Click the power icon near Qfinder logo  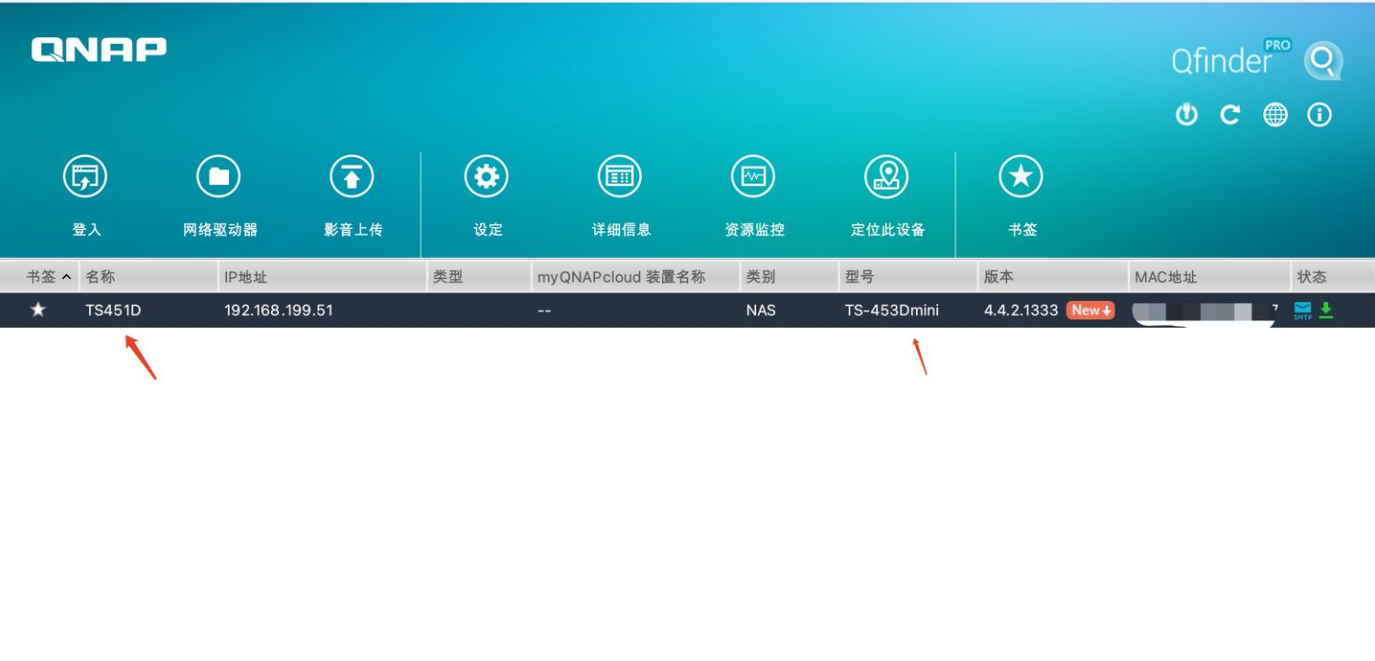pos(1186,115)
